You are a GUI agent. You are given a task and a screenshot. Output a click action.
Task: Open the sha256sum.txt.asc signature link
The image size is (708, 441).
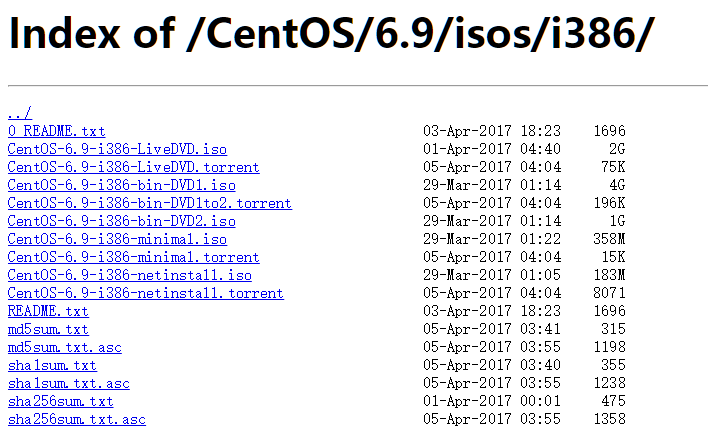(x=76, y=419)
